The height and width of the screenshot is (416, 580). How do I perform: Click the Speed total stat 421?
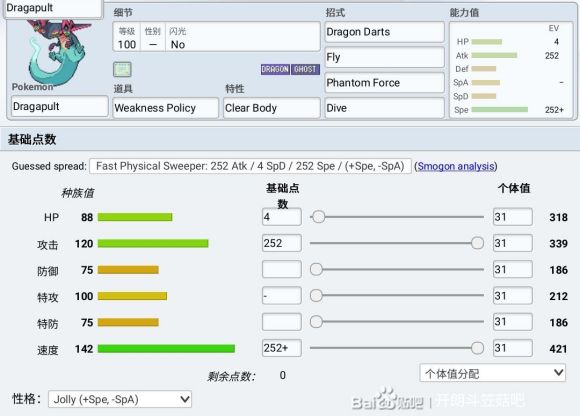[x=558, y=348]
